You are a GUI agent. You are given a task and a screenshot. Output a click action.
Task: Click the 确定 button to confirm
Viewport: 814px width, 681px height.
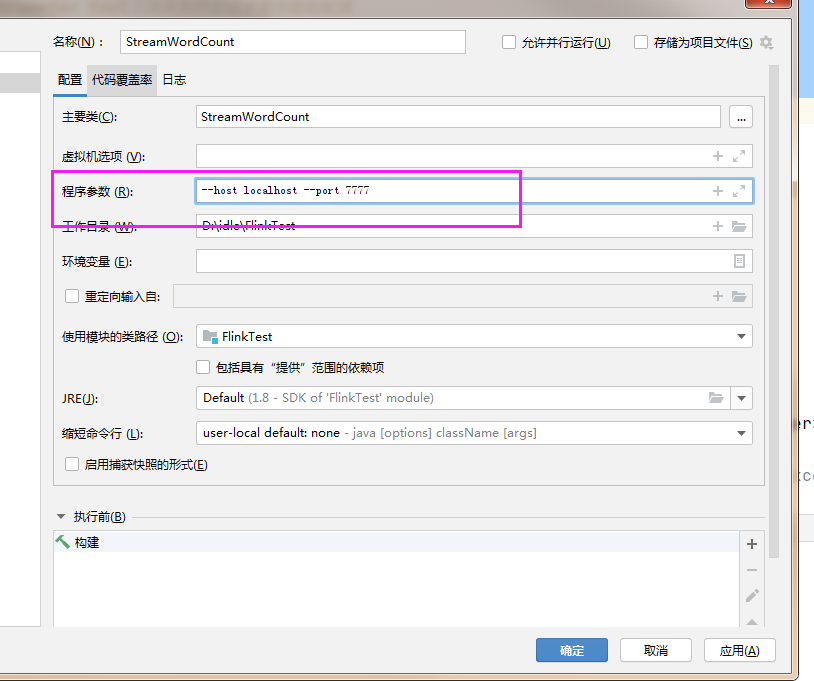571,649
